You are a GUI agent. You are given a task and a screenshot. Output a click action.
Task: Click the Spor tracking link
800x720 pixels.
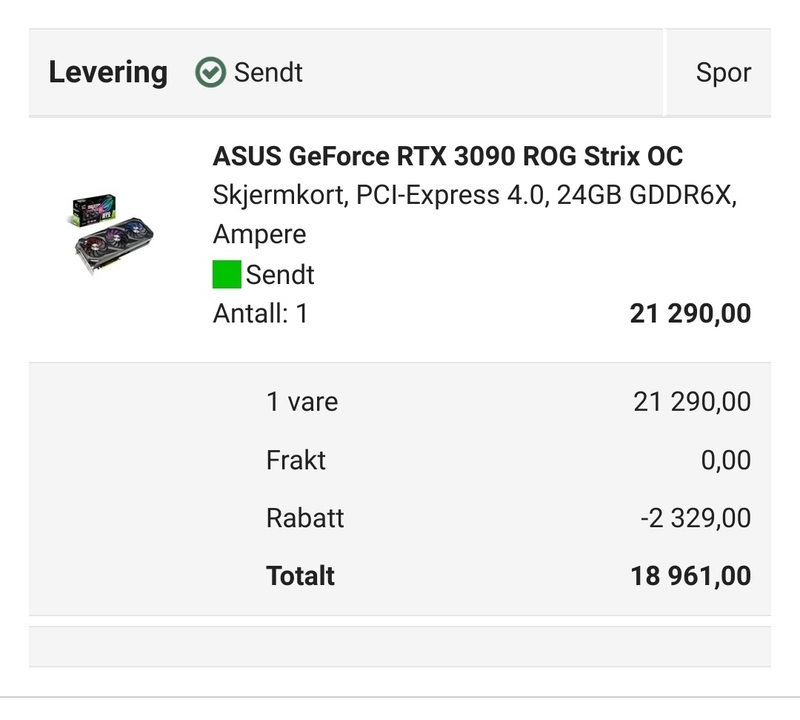click(723, 73)
